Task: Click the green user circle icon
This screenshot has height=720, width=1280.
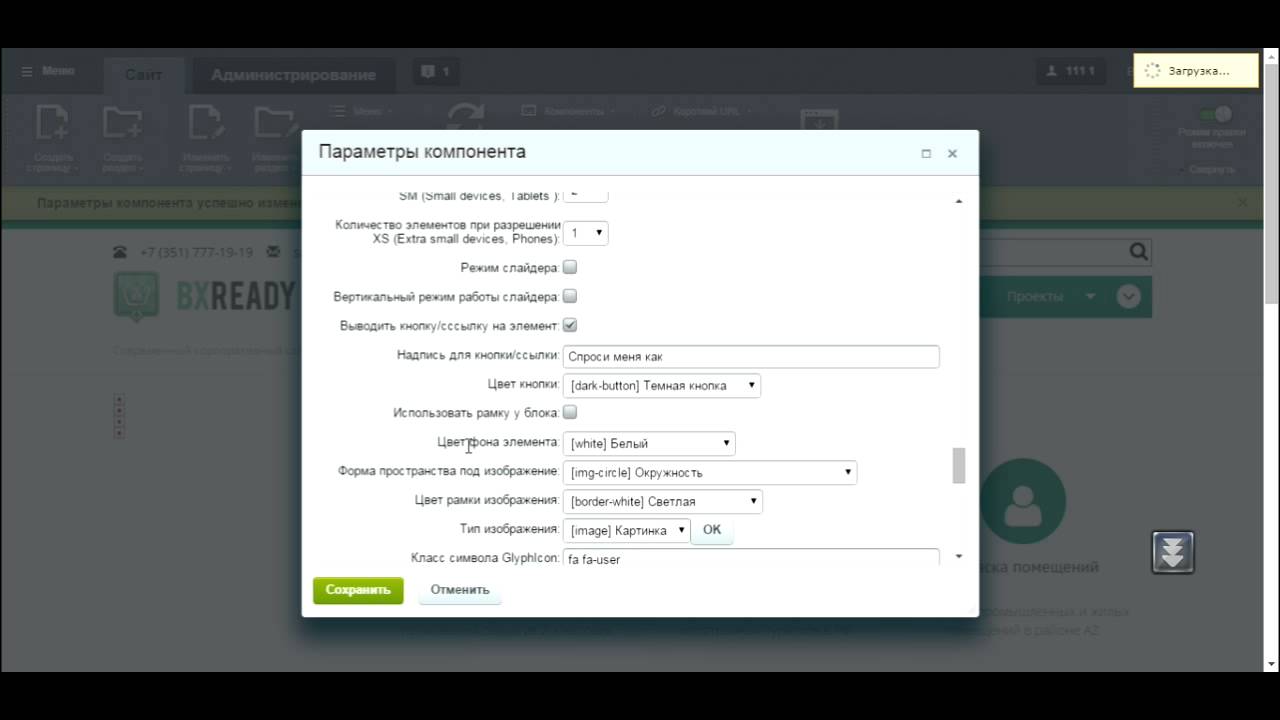Action: 1022,501
